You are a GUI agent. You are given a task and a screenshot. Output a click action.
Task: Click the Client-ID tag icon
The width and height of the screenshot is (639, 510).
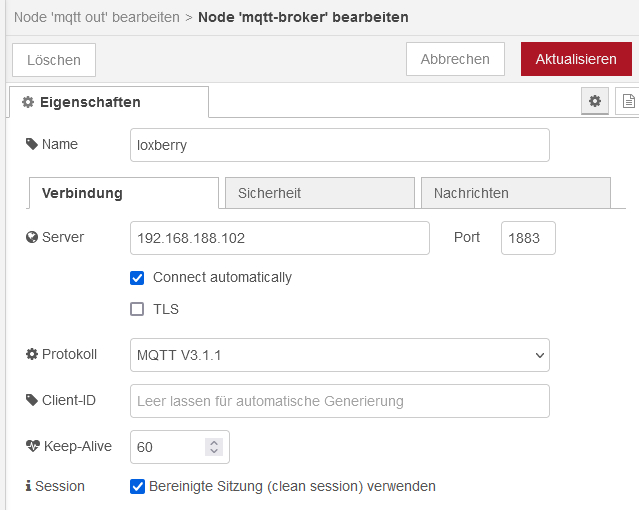coord(31,401)
